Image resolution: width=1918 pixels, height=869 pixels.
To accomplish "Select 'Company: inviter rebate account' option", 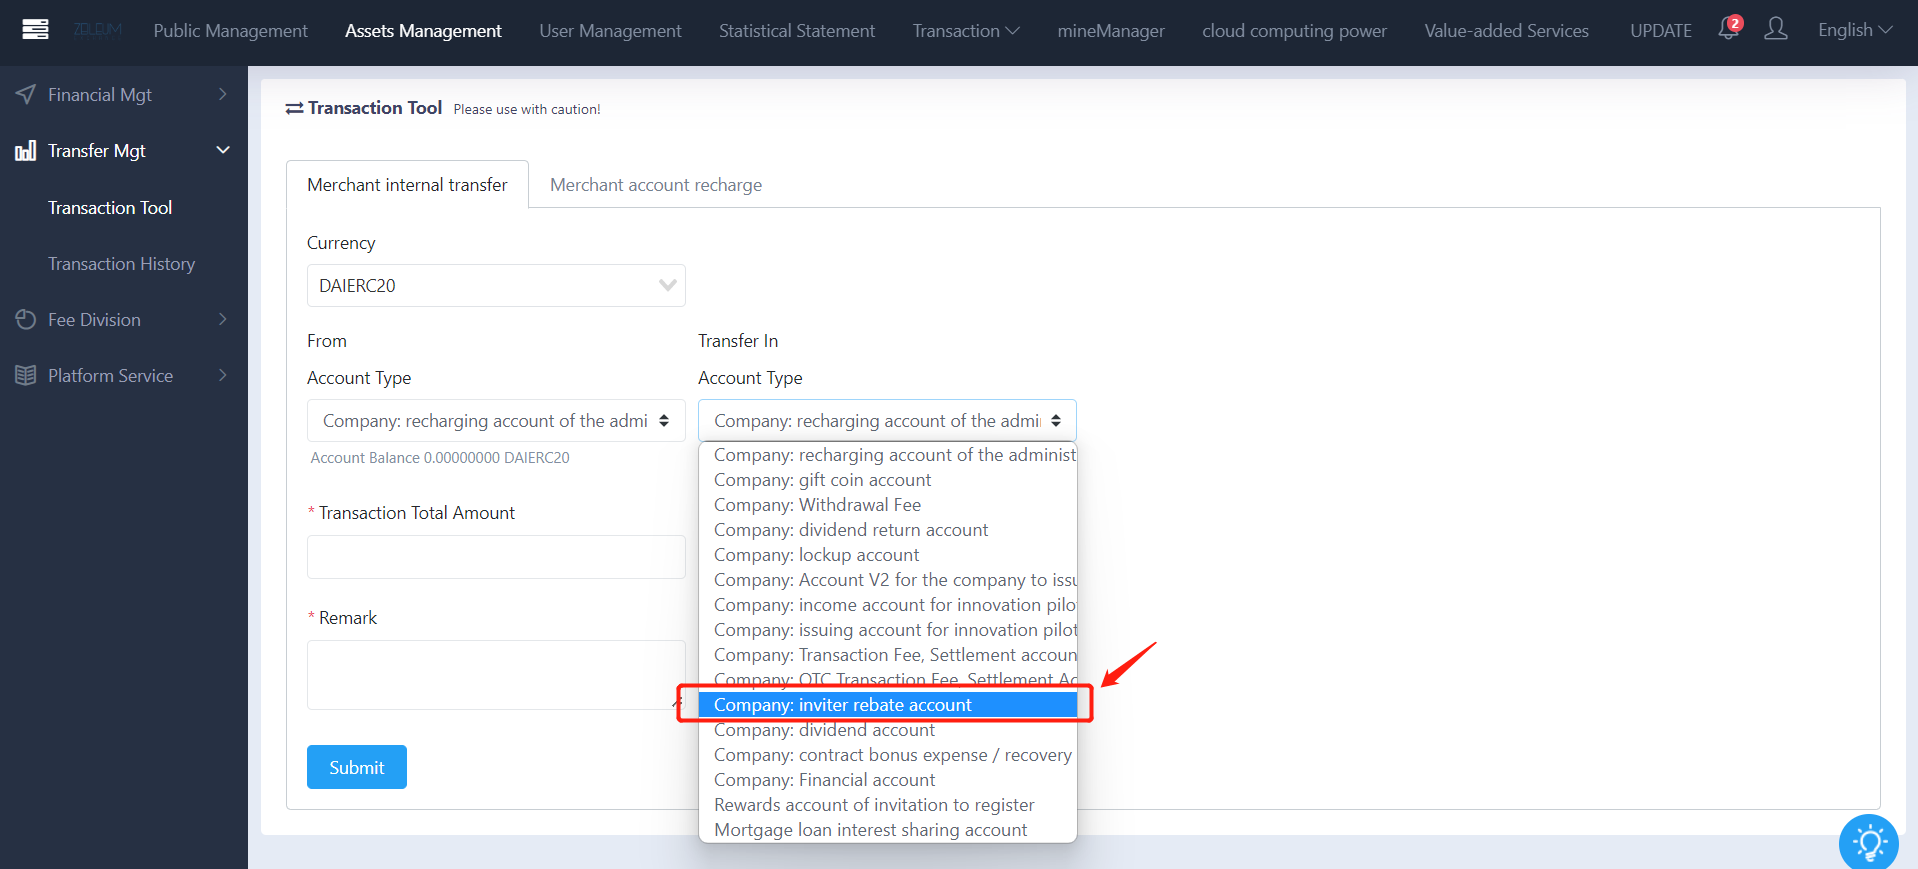I will point(888,705).
